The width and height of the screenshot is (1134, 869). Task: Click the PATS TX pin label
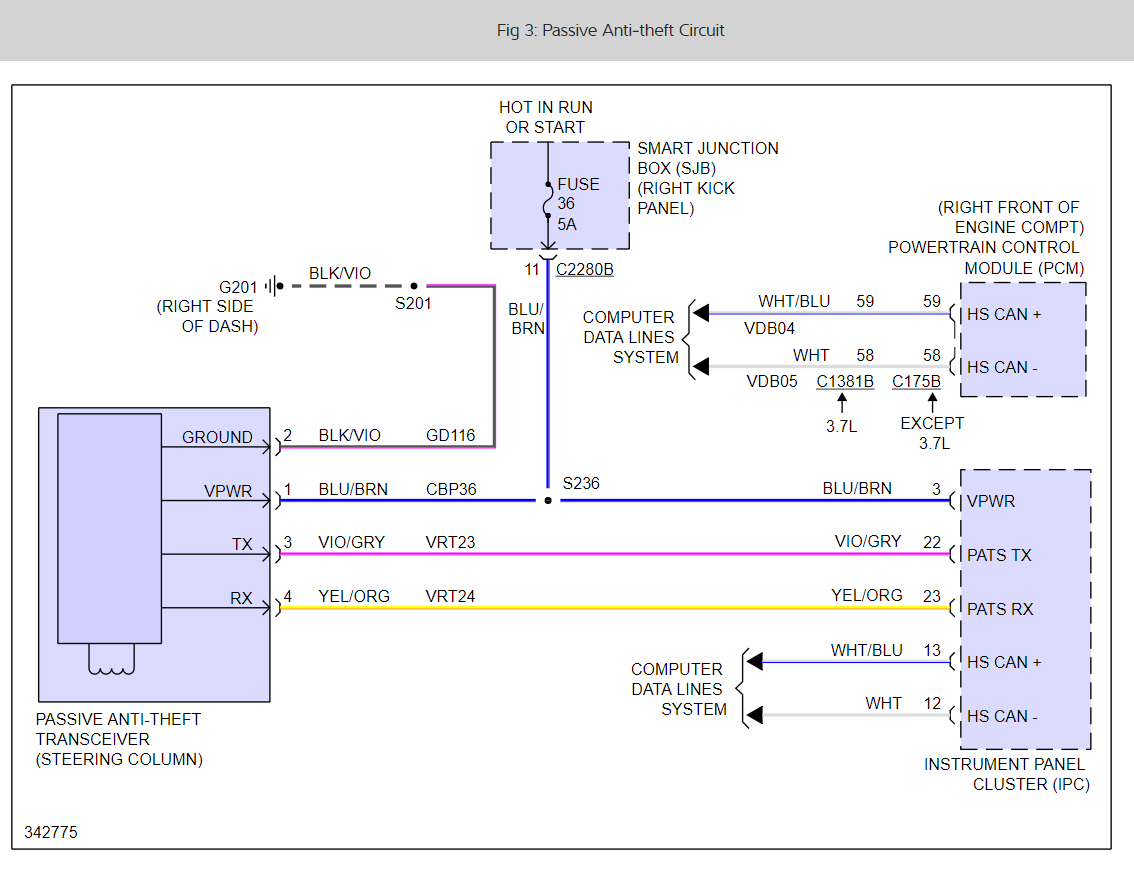pyautogui.click(x=999, y=555)
